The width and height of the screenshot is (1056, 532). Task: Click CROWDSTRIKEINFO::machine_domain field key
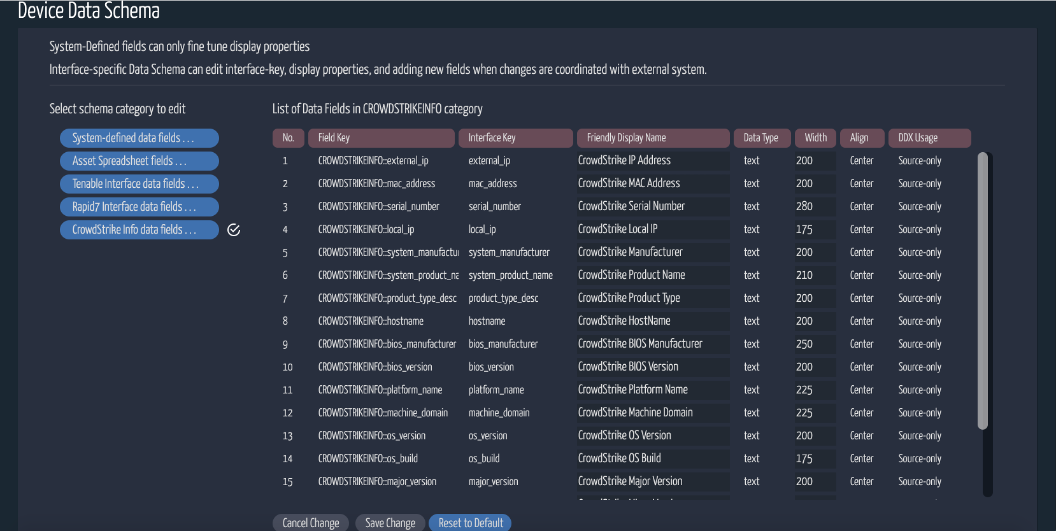383,413
